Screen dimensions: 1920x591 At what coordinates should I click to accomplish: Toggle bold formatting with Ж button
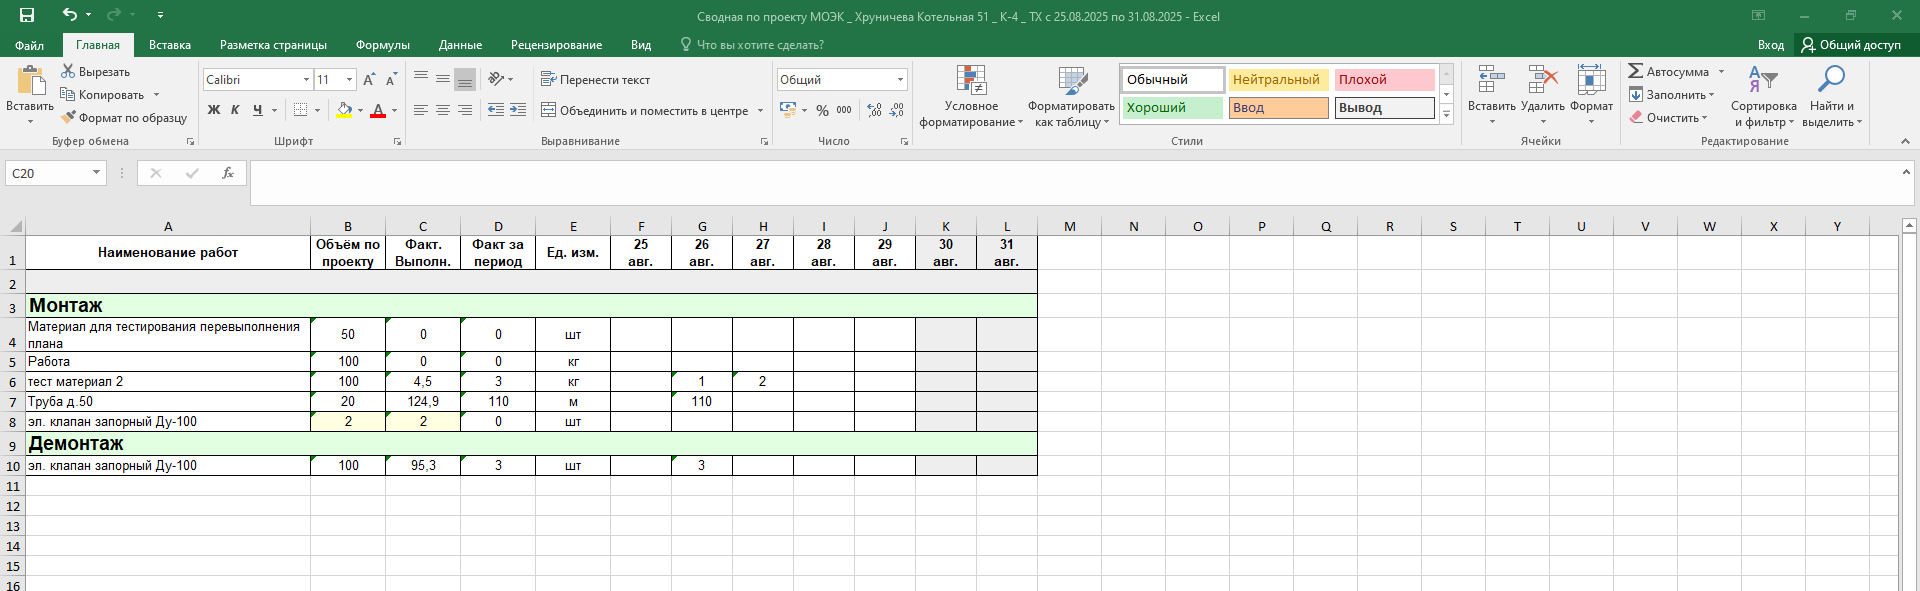[x=214, y=110]
